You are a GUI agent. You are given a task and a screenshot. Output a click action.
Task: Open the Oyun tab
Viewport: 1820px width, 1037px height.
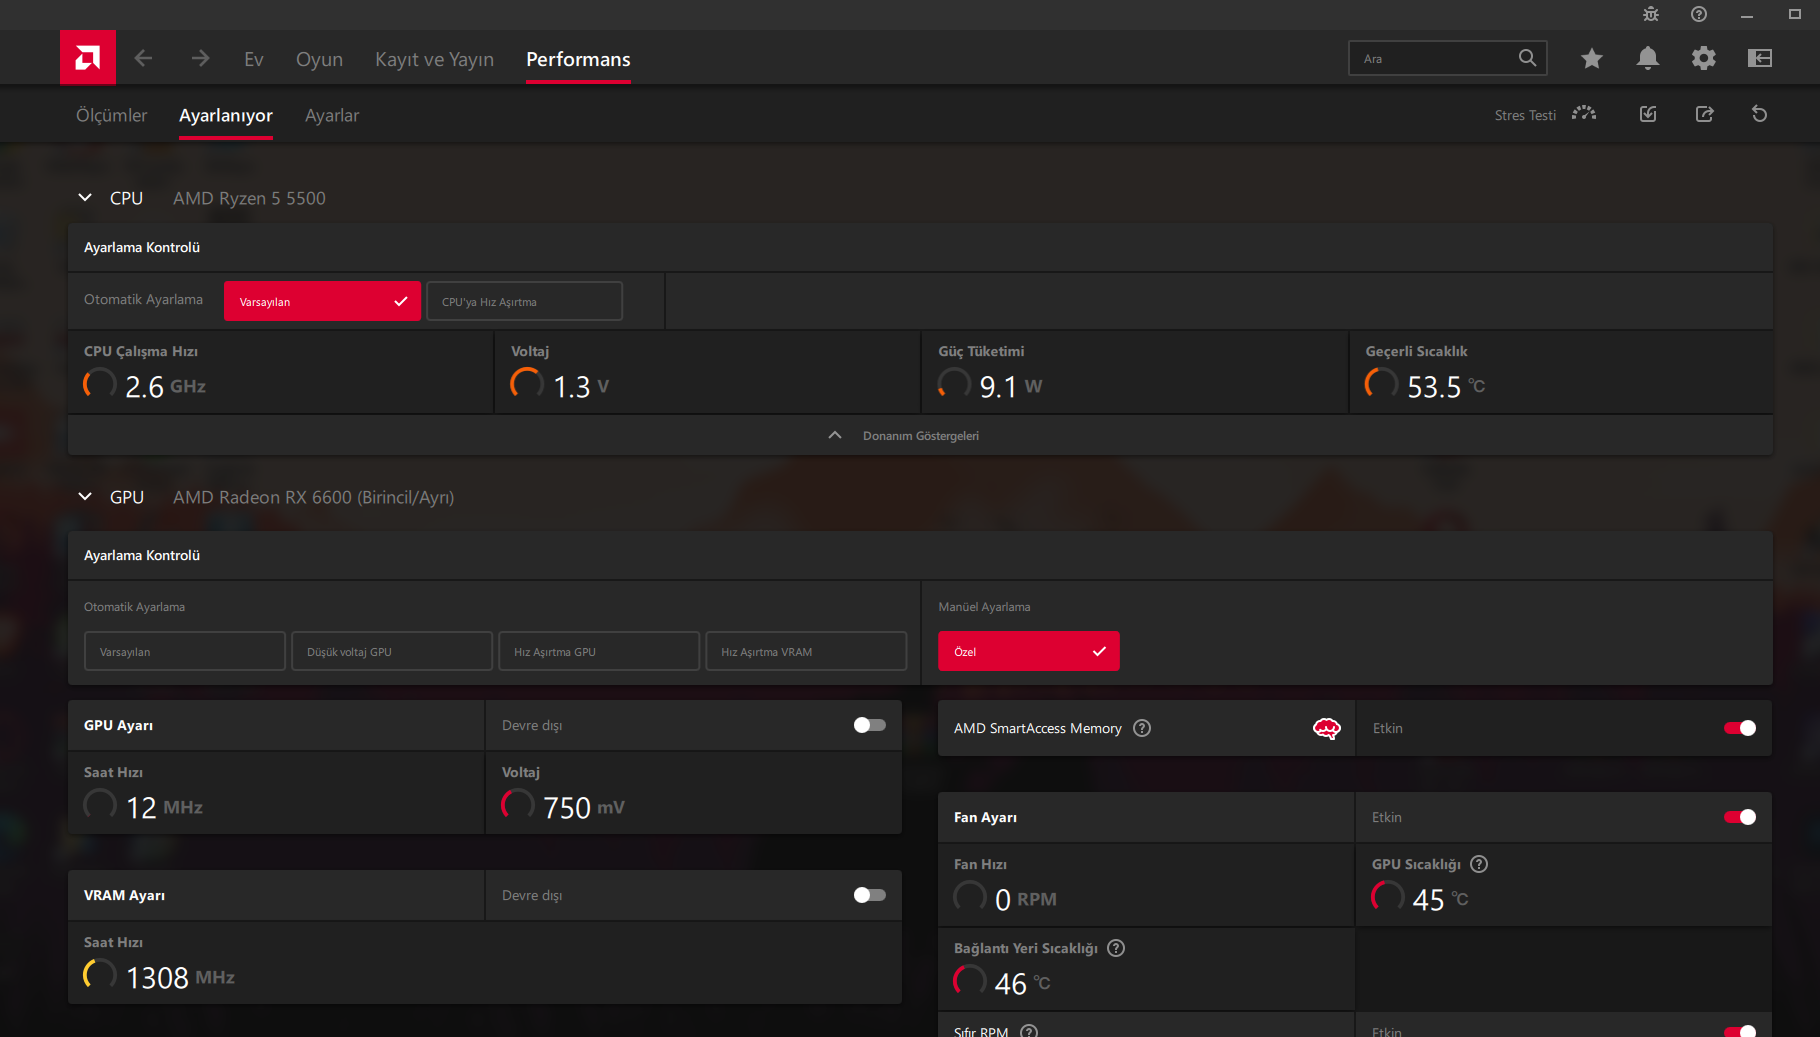pyautogui.click(x=319, y=59)
